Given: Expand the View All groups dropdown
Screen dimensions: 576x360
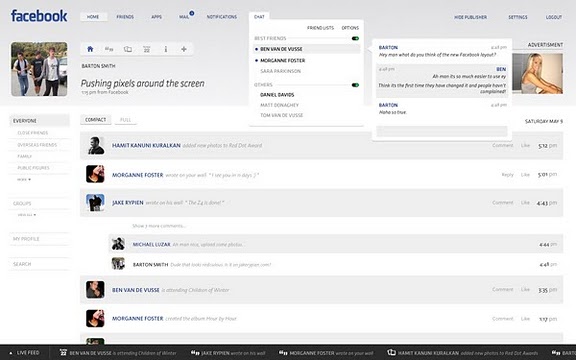Looking at the screenshot, I should point(27,215).
